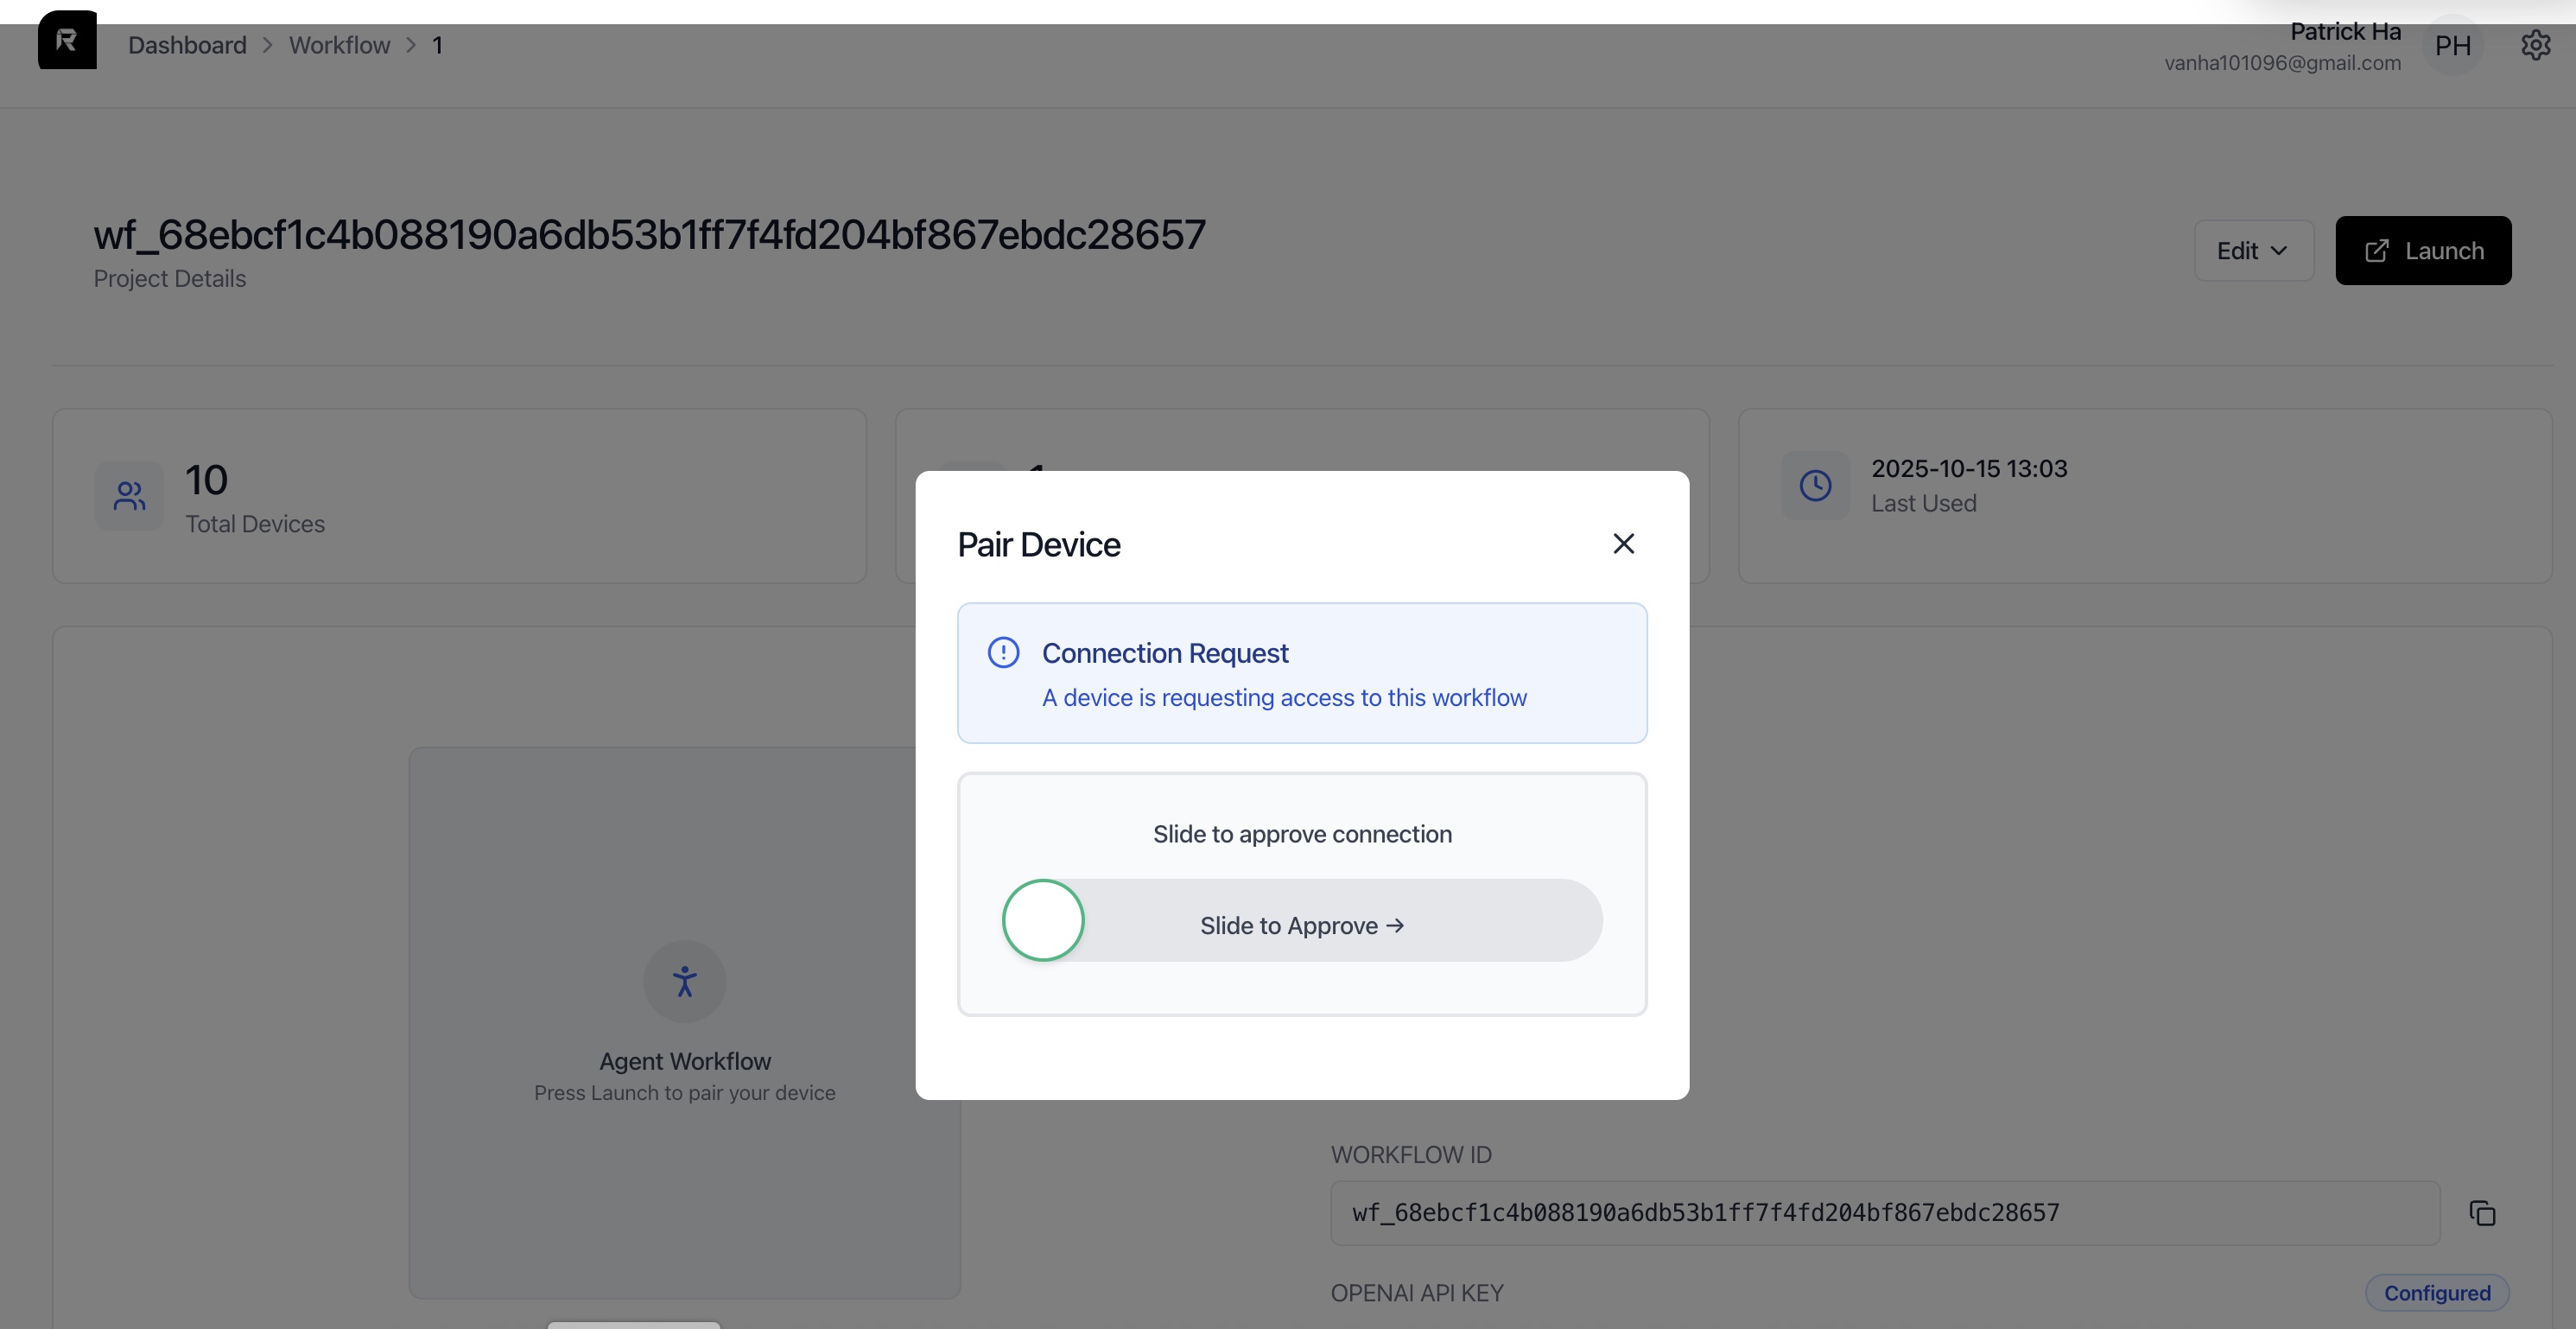Select breadcrumb item 1

tap(437, 45)
